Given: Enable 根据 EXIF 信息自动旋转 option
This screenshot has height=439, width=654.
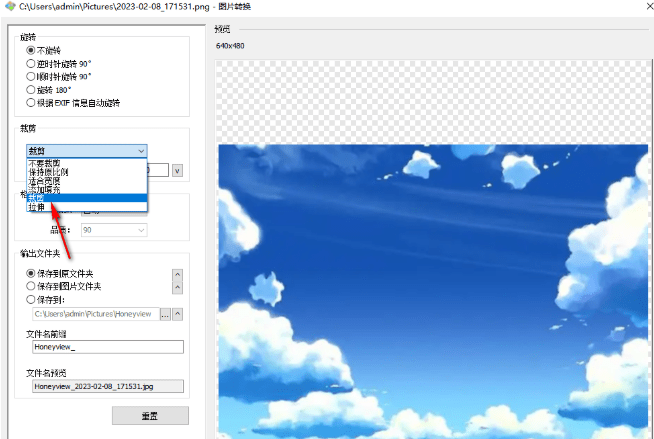Looking at the screenshot, I should (31, 102).
